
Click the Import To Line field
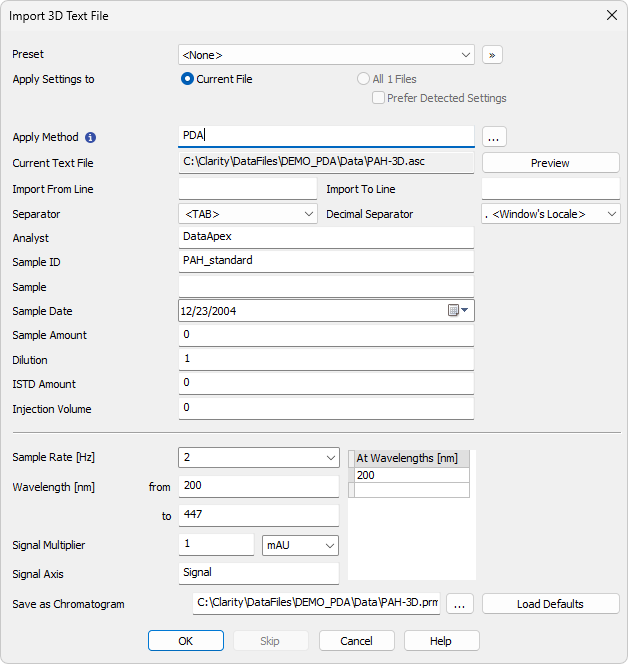(x=551, y=189)
